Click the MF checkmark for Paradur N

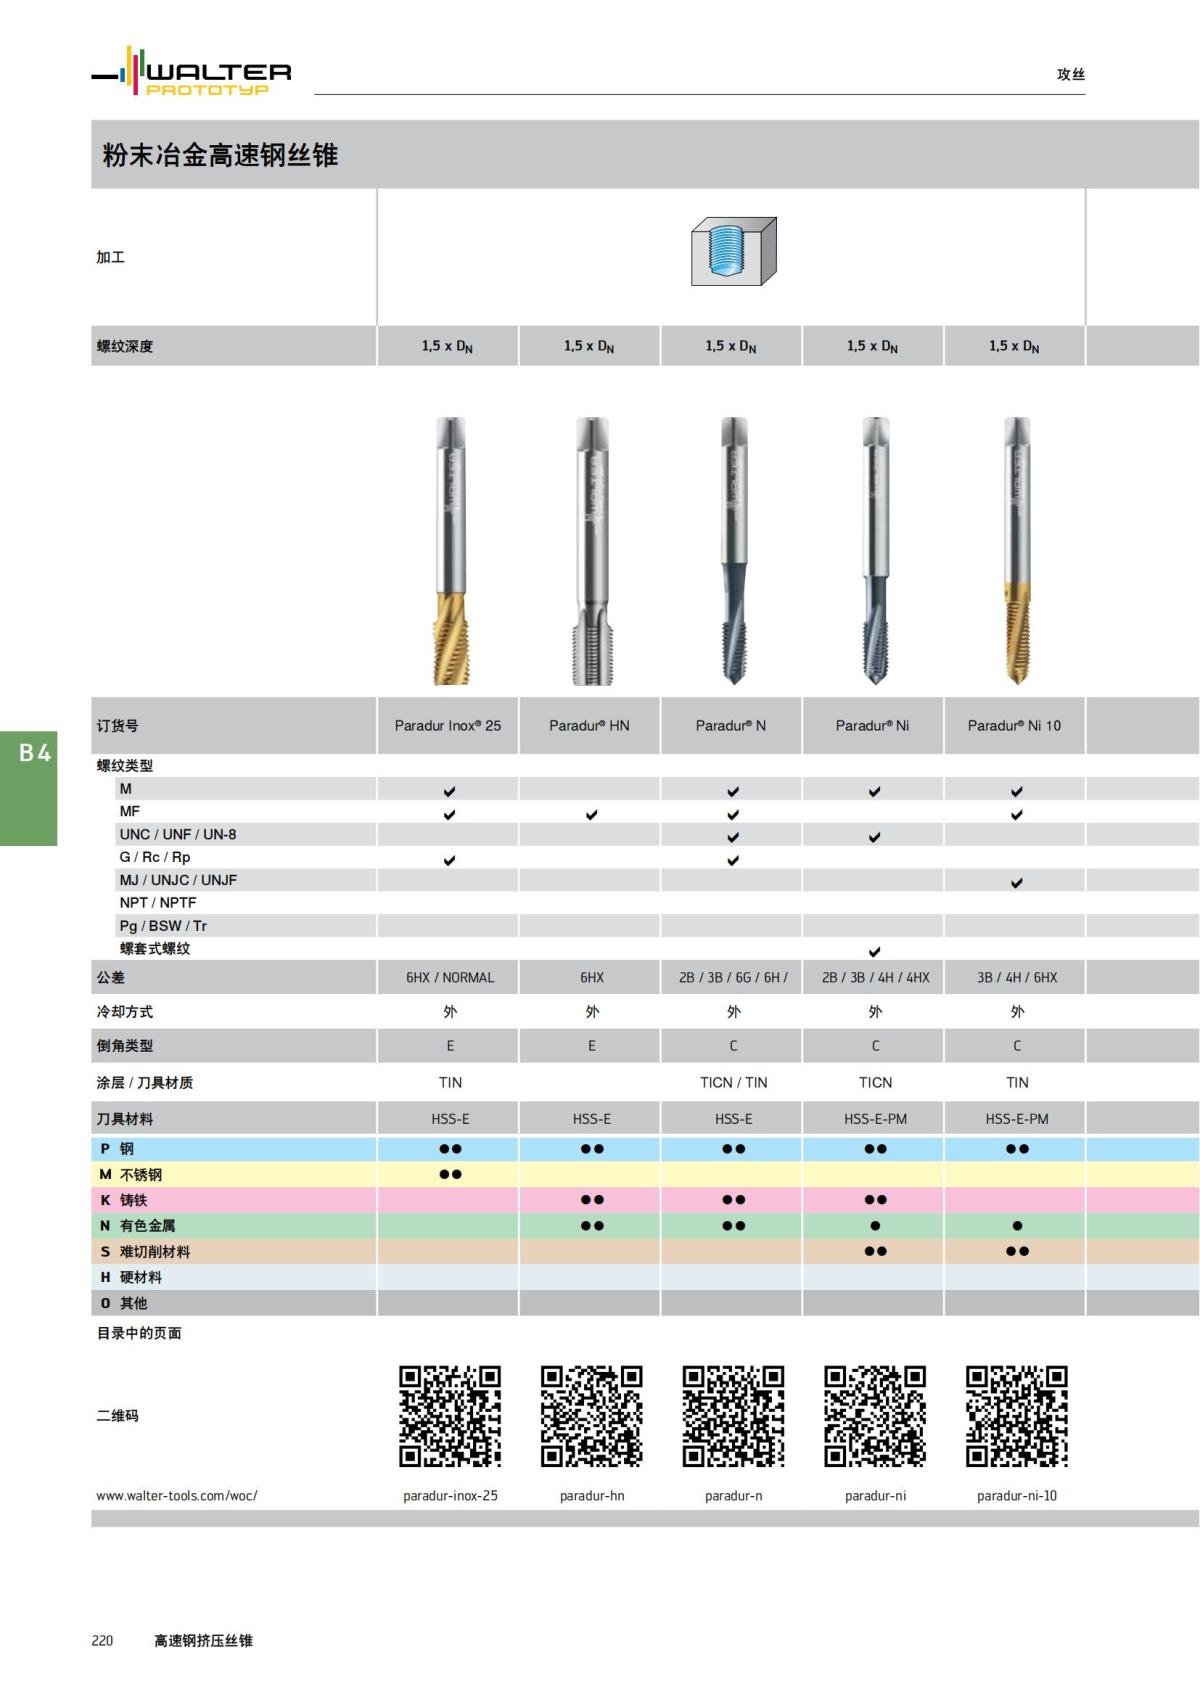tap(733, 814)
